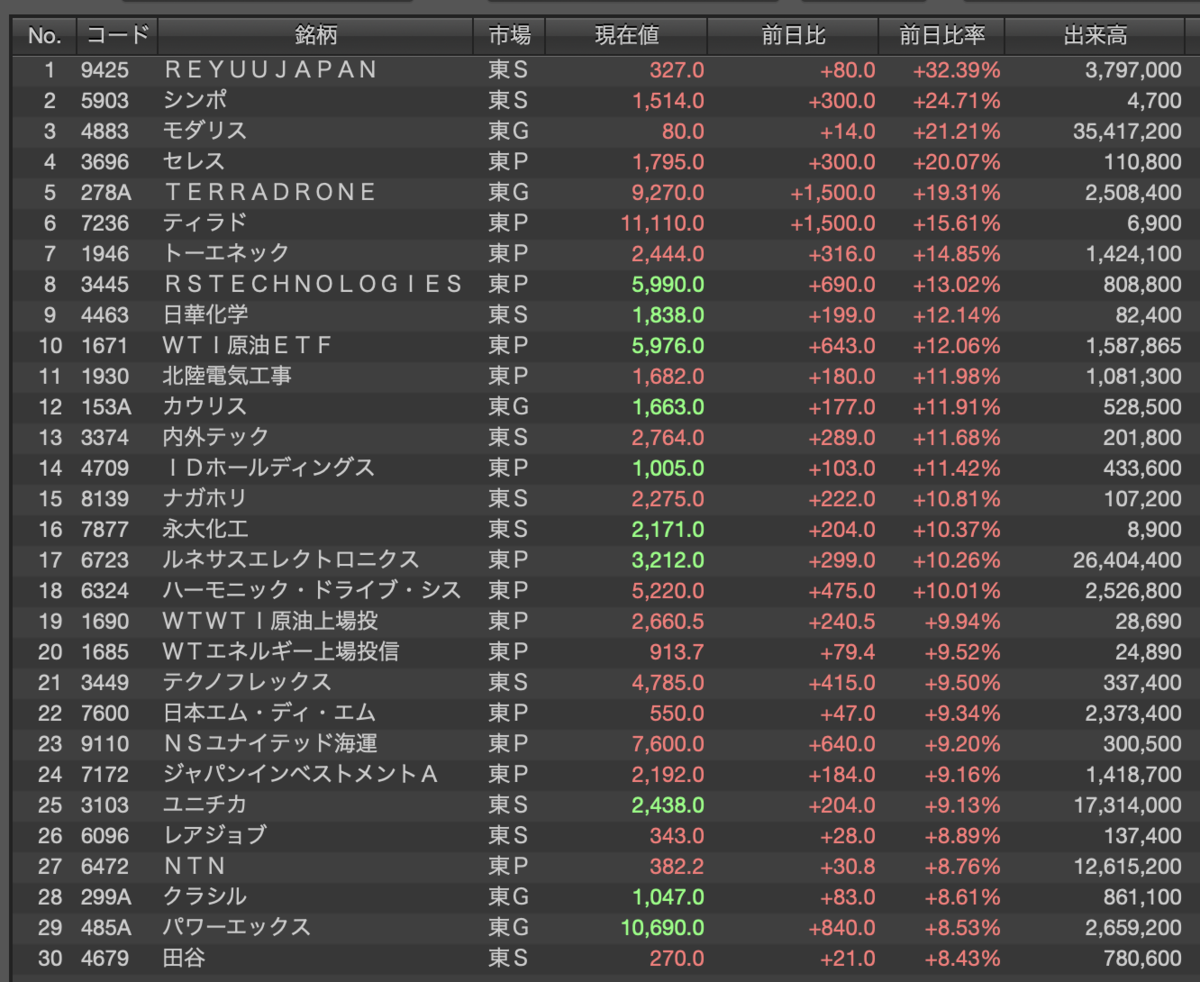Select the NTN stock name
This screenshot has height=982, width=1200.
pyautogui.click(x=195, y=866)
